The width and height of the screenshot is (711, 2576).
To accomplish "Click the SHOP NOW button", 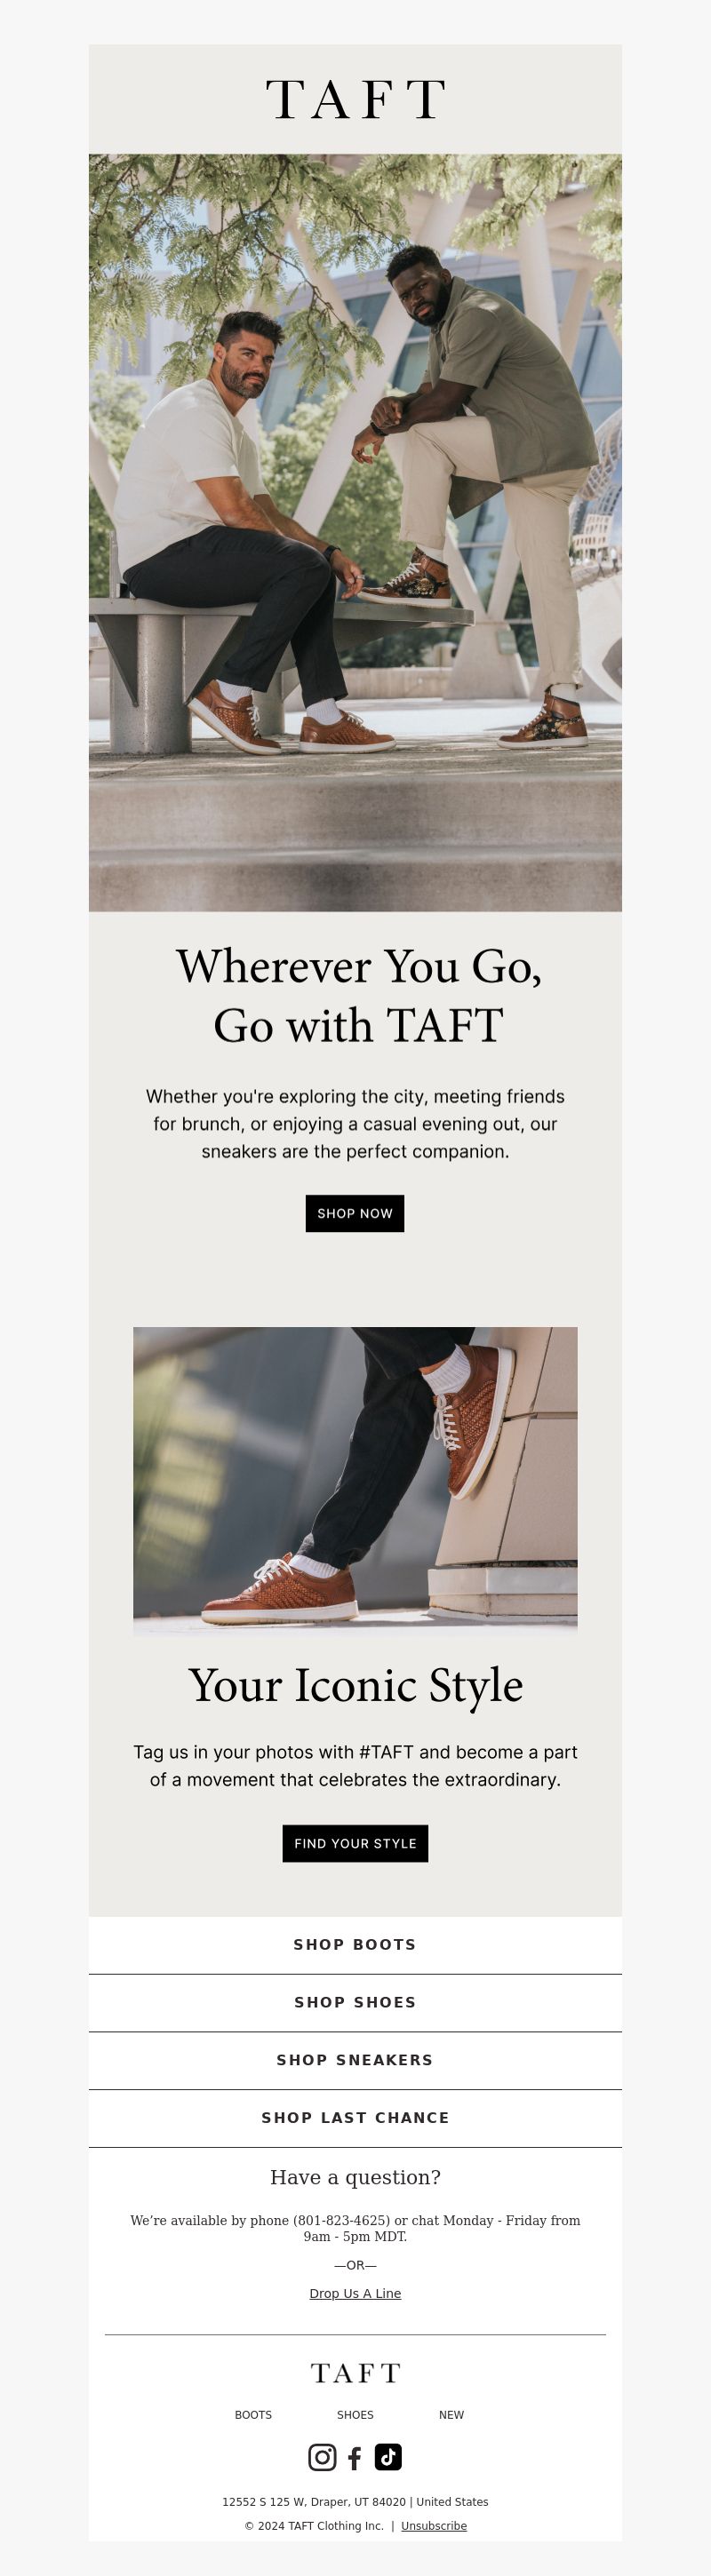I will click(355, 1213).
